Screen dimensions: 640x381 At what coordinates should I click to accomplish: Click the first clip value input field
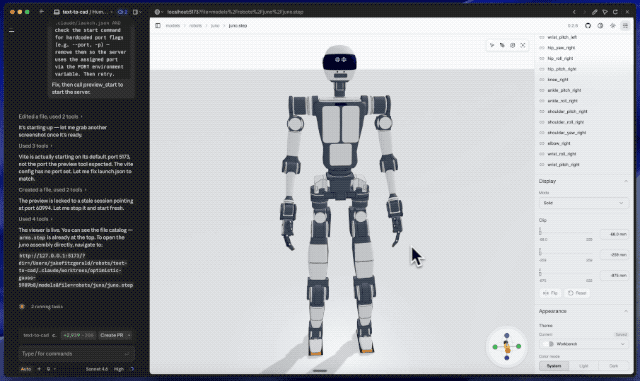coord(614,234)
